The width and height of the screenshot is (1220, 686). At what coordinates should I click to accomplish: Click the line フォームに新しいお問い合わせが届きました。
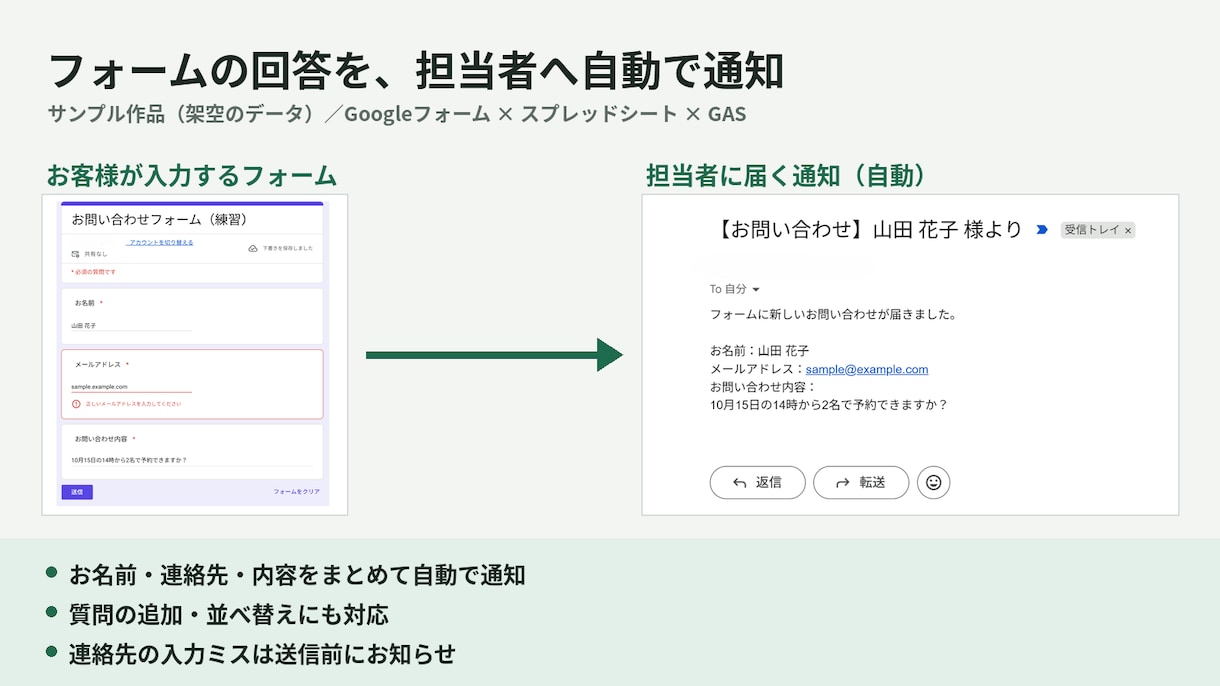(x=834, y=314)
